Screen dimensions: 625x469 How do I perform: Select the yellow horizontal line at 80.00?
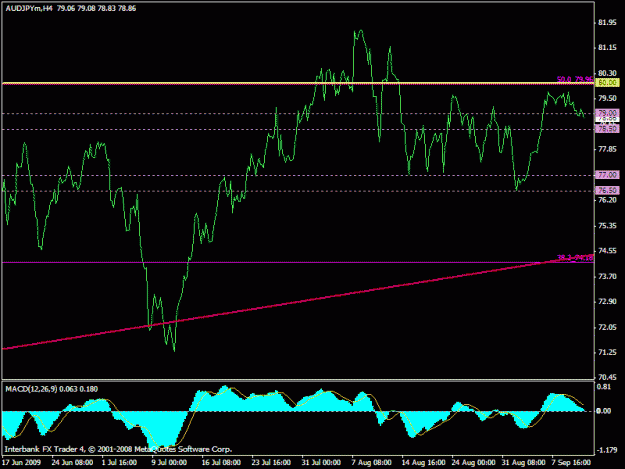pos(298,83)
